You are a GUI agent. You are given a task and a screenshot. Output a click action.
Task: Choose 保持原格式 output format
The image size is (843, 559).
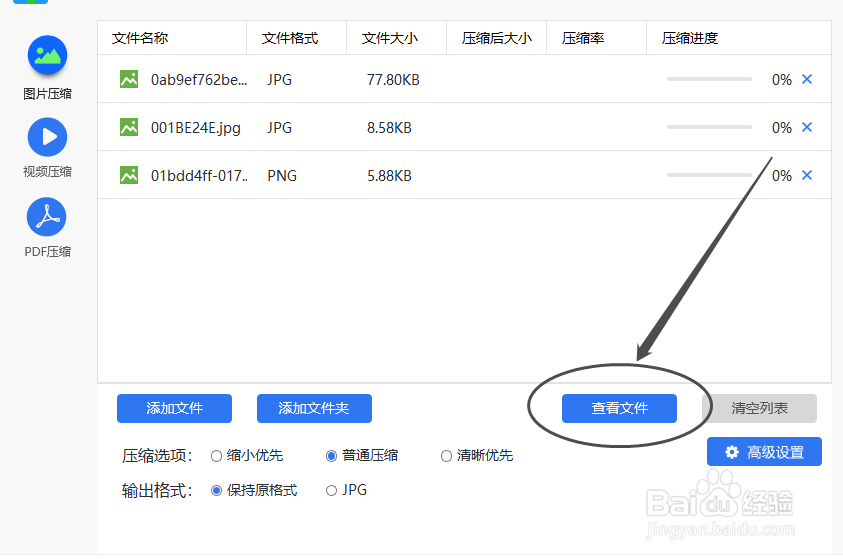click(x=217, y=491)
